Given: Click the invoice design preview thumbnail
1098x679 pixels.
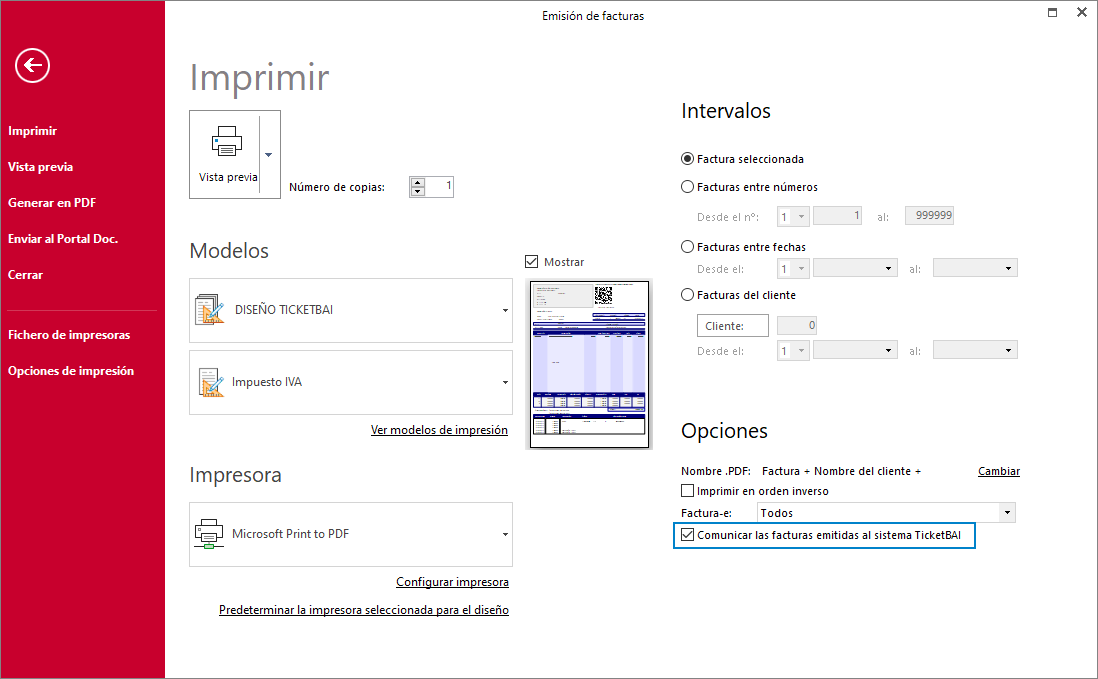Looking at the screenshot, I should click(589, 364).
